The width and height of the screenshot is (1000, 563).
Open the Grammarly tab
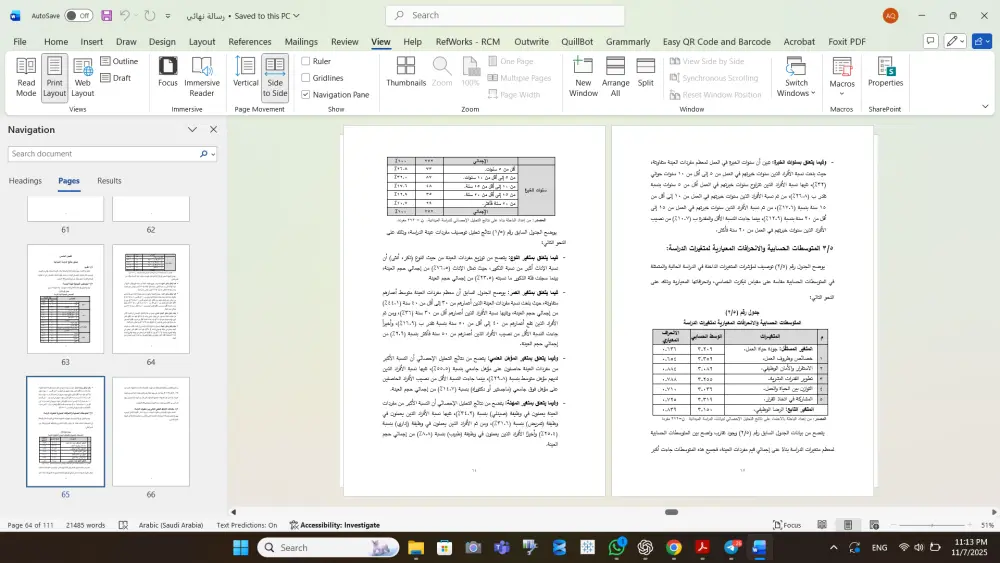coord(628,41)
